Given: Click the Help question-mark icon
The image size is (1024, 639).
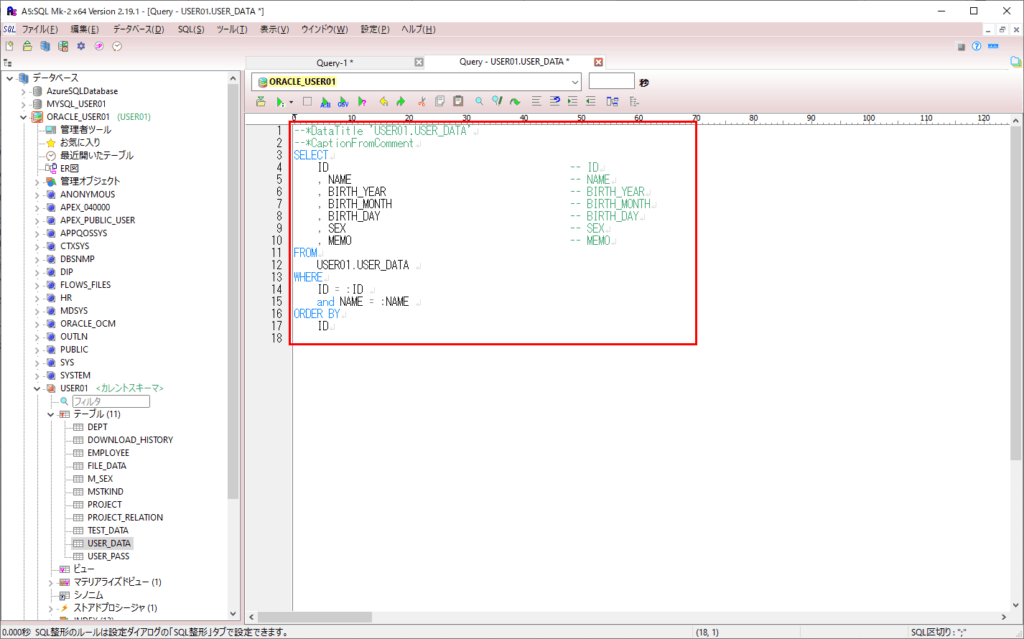Looking at the screenshot, I should (975, 45).
